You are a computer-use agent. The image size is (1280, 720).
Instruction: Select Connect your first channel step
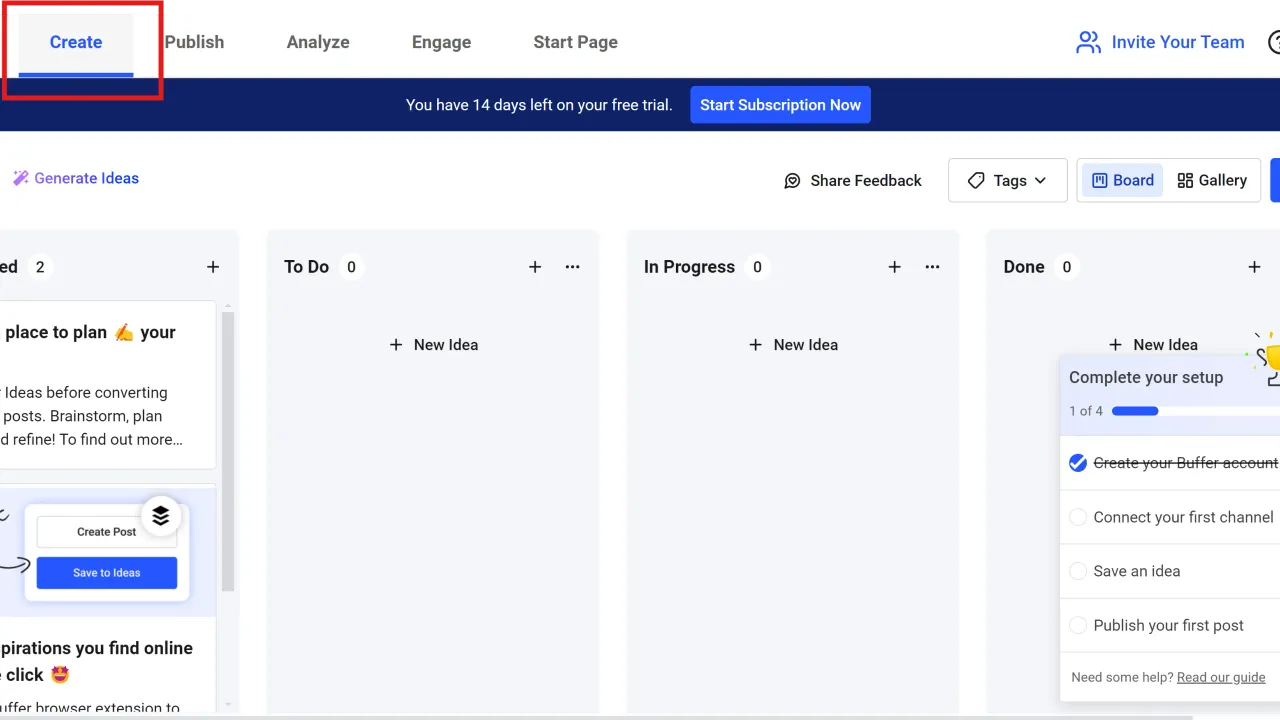pyautogui.click(x=1170, y=517)
